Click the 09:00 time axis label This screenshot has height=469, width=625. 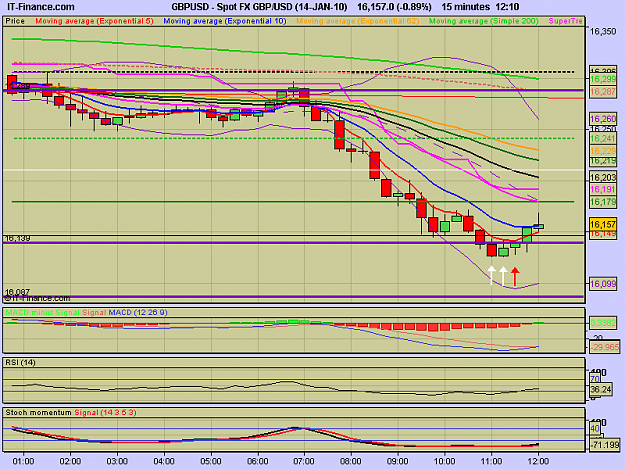coord(398,461)
